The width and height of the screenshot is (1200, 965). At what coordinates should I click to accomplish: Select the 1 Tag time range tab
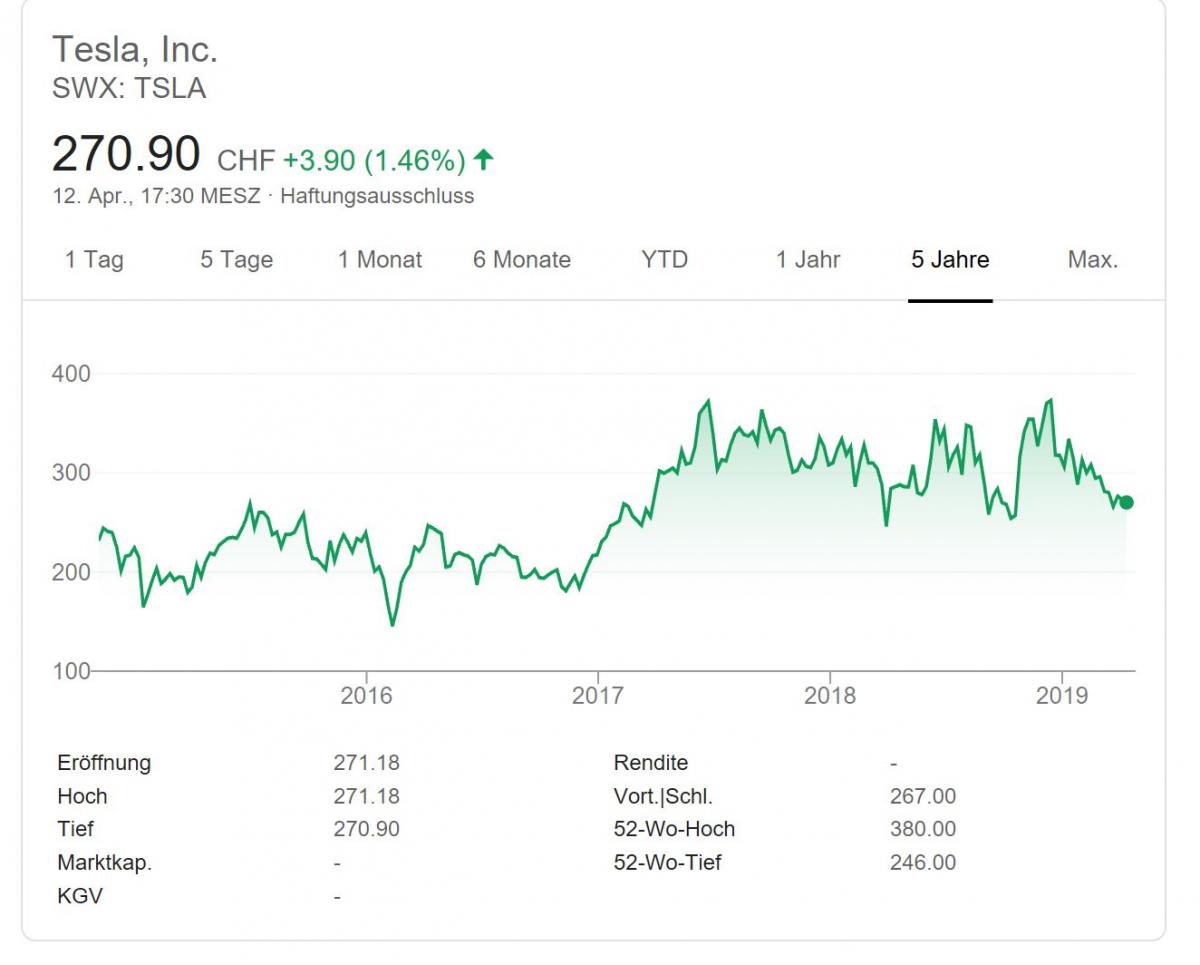coord(94,260)
